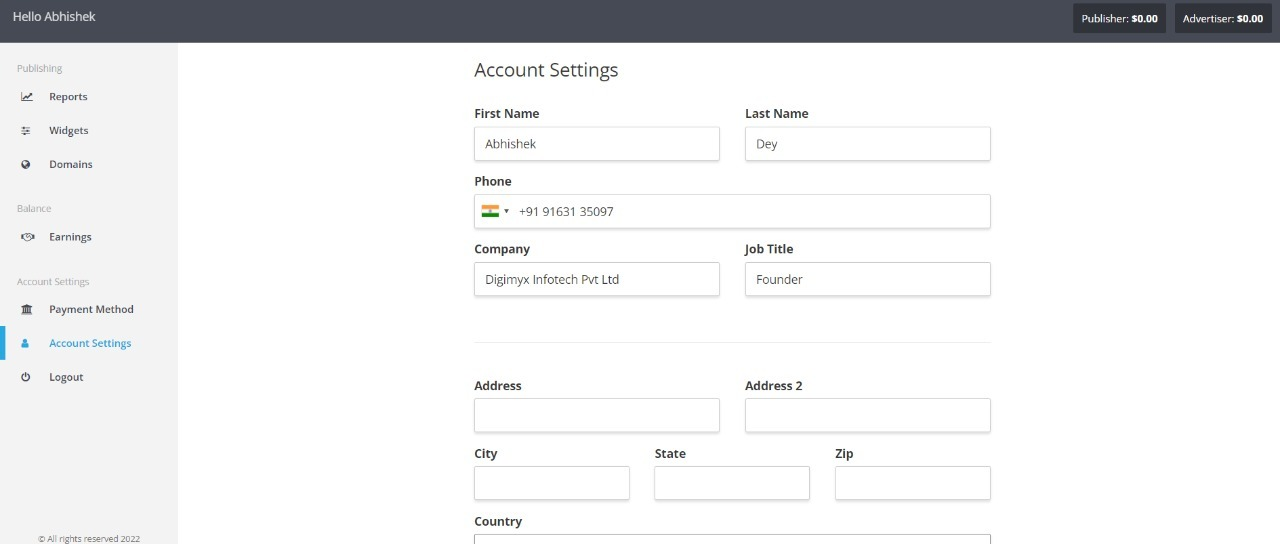This screenshot has height=544, width=1280.
Task: Click the All rights reserved 2022 footer text
Action: tap(89, 539)
